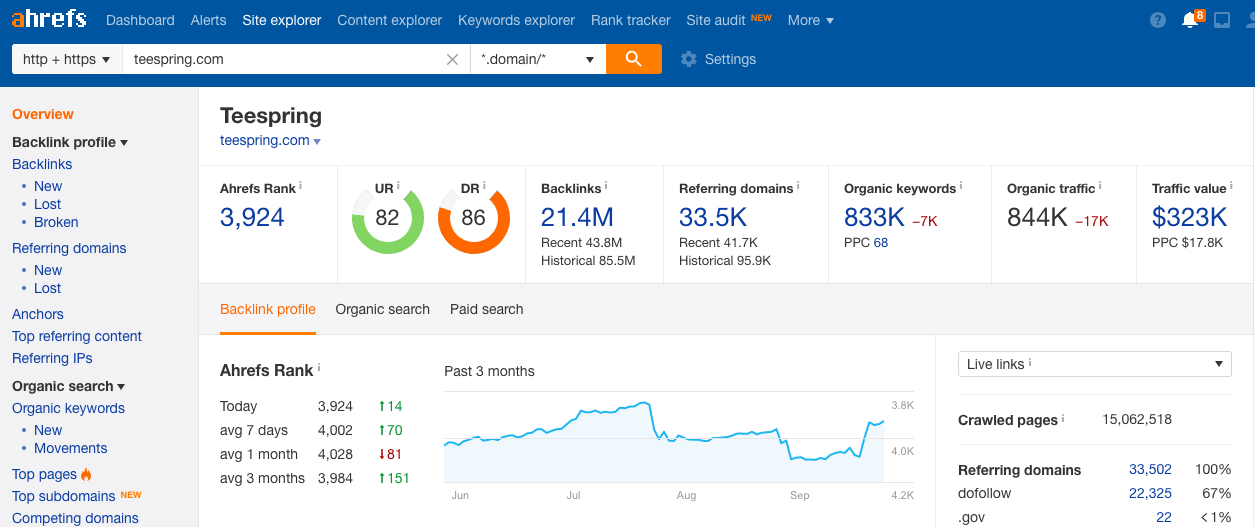Click the 22,325 dofollow count
Image resolution: width=1255 pixels, height=527 pixels.
pos(1150,493)
